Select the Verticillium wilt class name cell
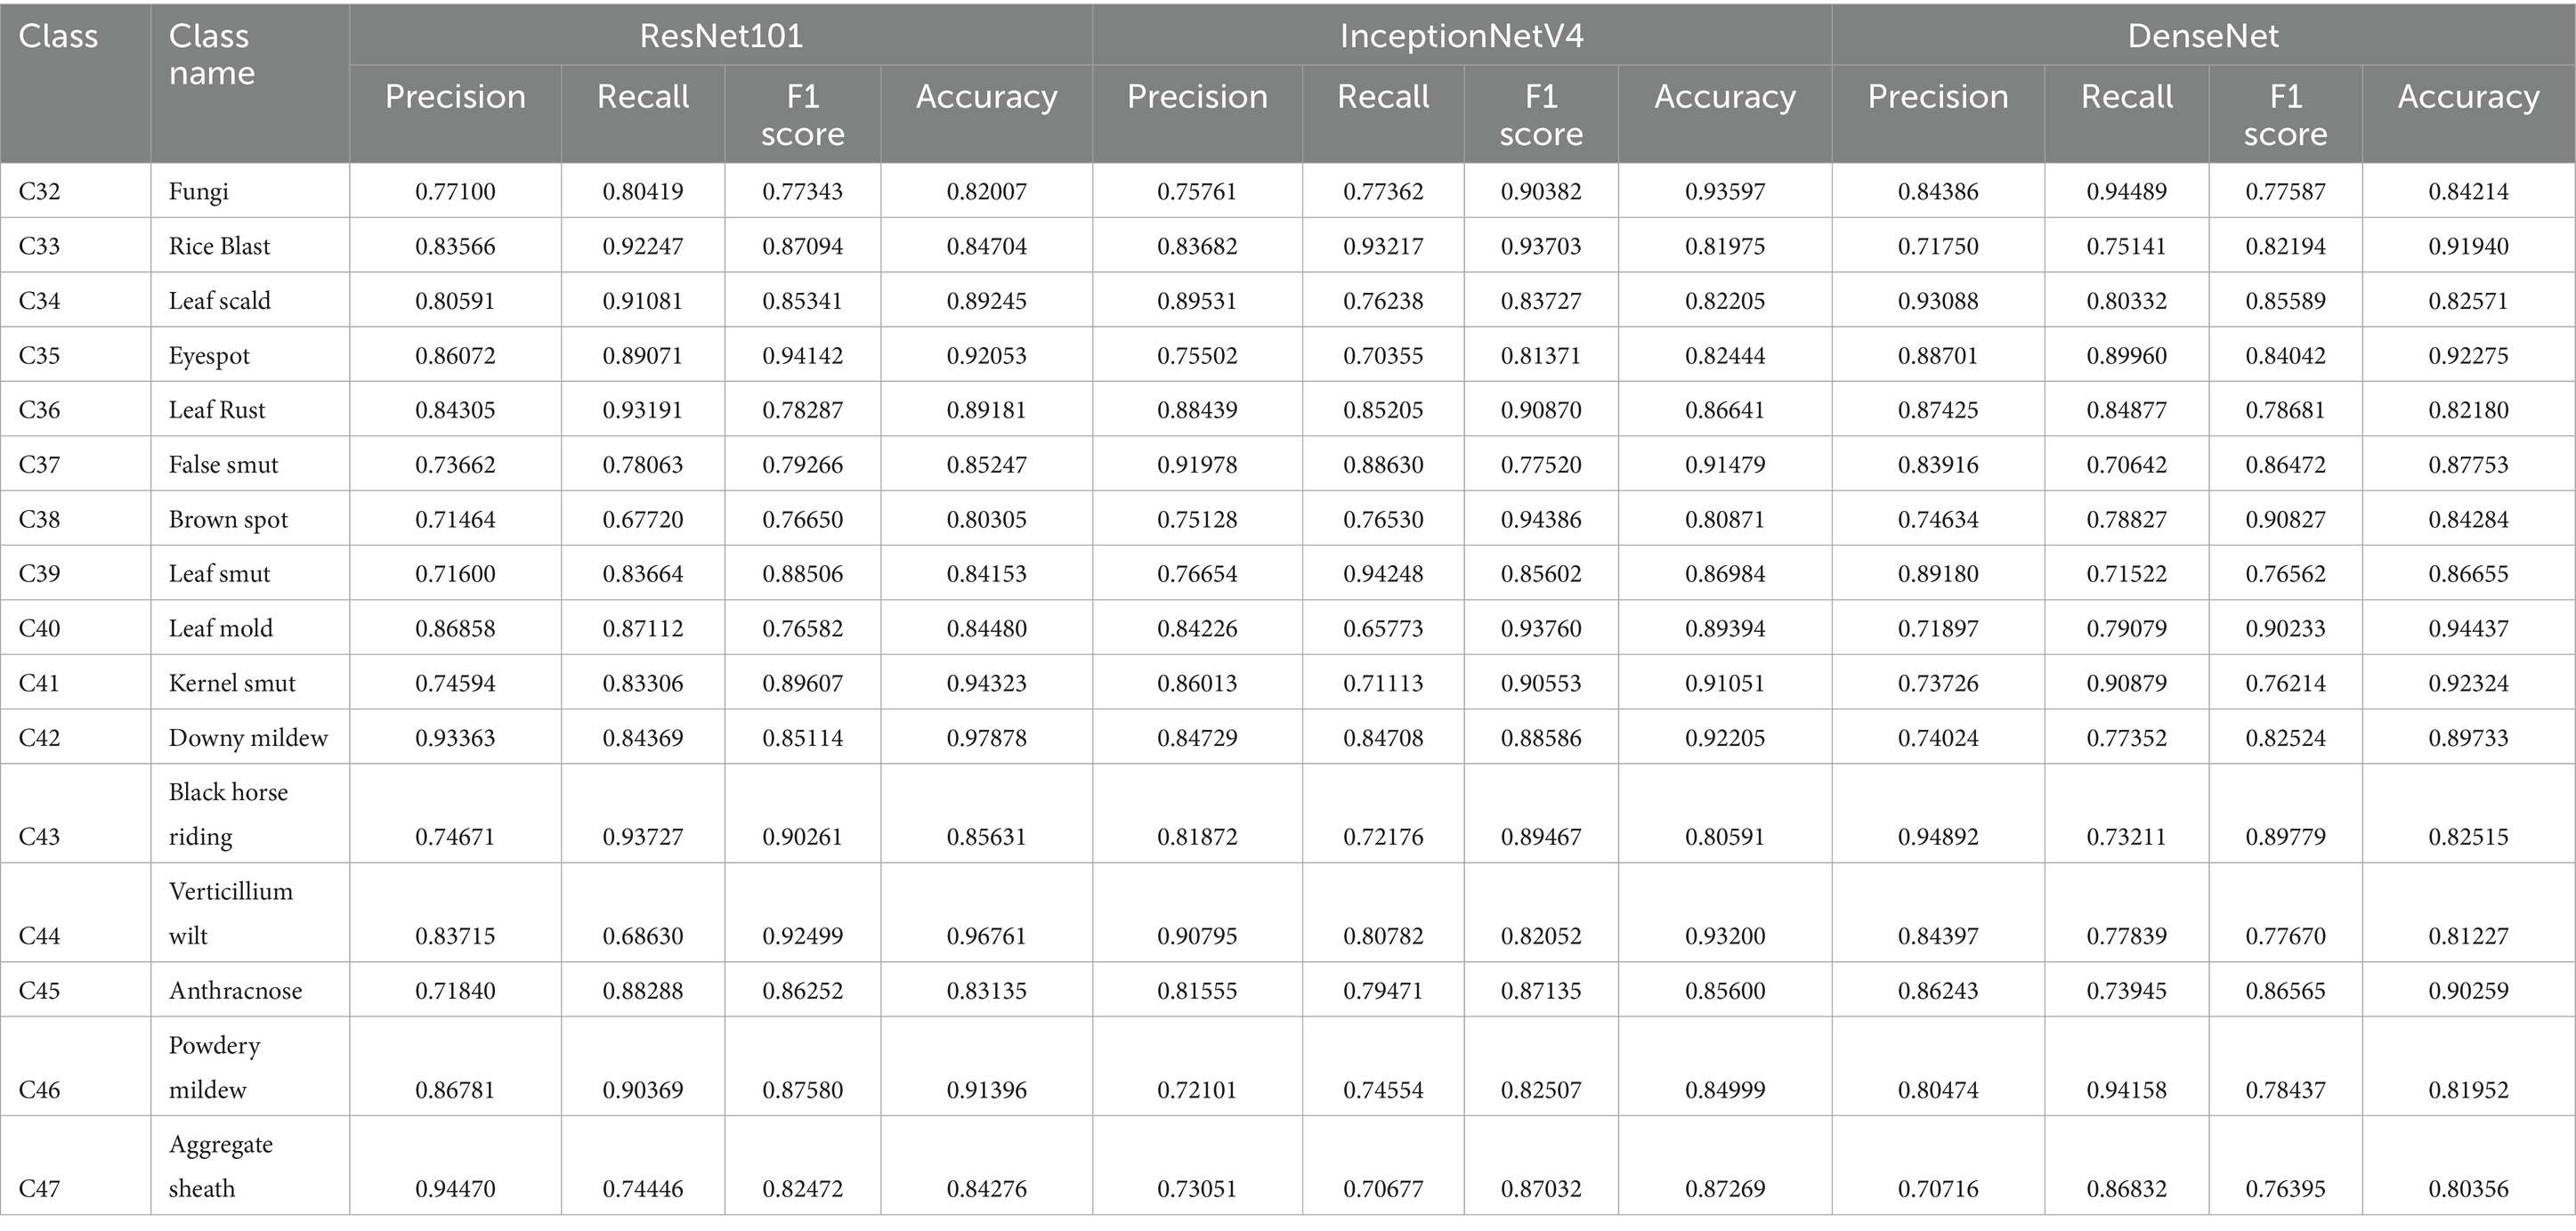Viewport: 2576px width, 1231px height. coord(231,913)
